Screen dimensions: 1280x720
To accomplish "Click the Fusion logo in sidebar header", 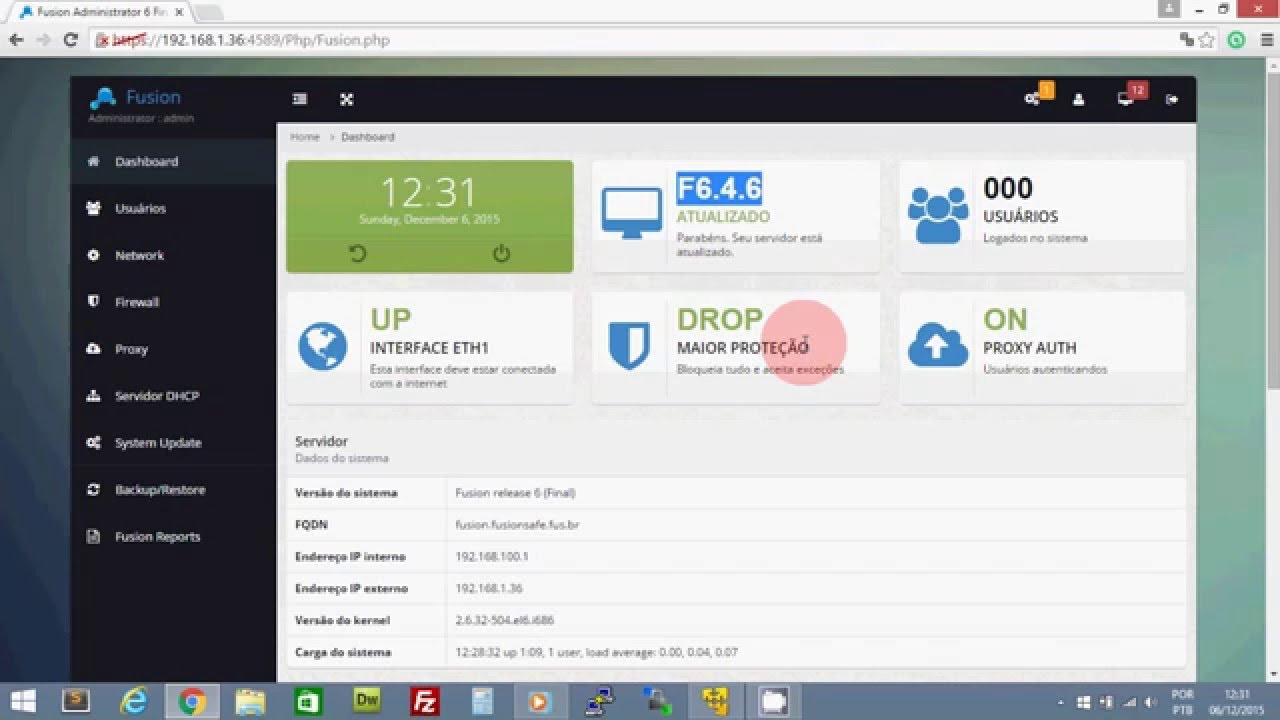I will click(x=136, y=98).
